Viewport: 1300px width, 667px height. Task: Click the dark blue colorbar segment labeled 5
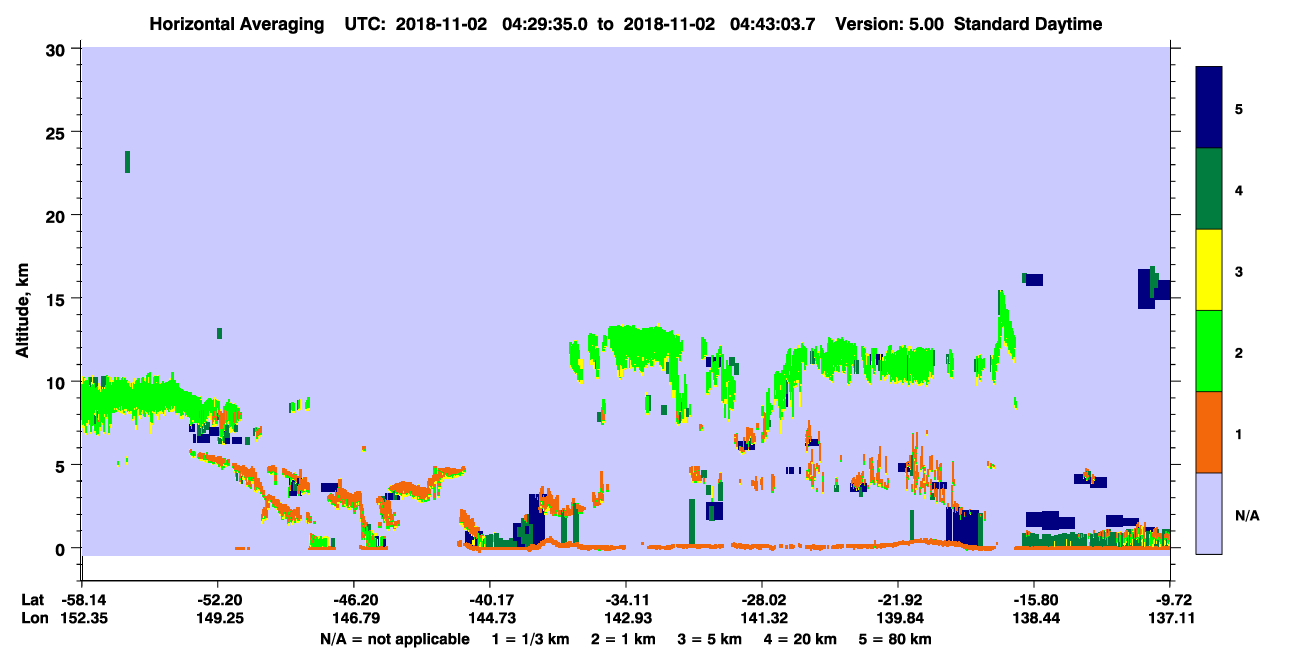click(x=1209, y=108)
